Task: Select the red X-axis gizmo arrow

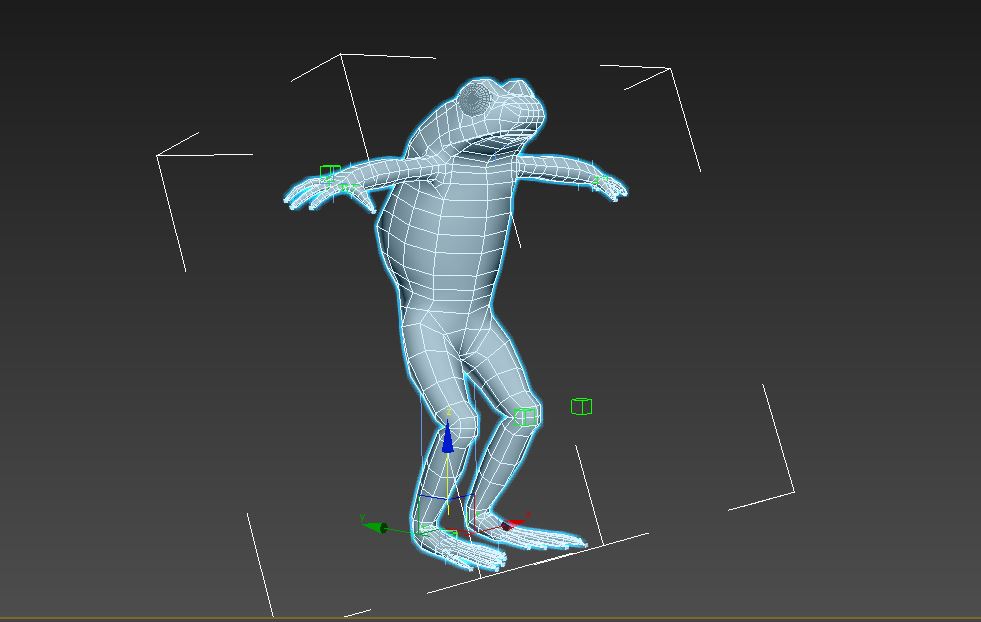Action: click(517, 520)
